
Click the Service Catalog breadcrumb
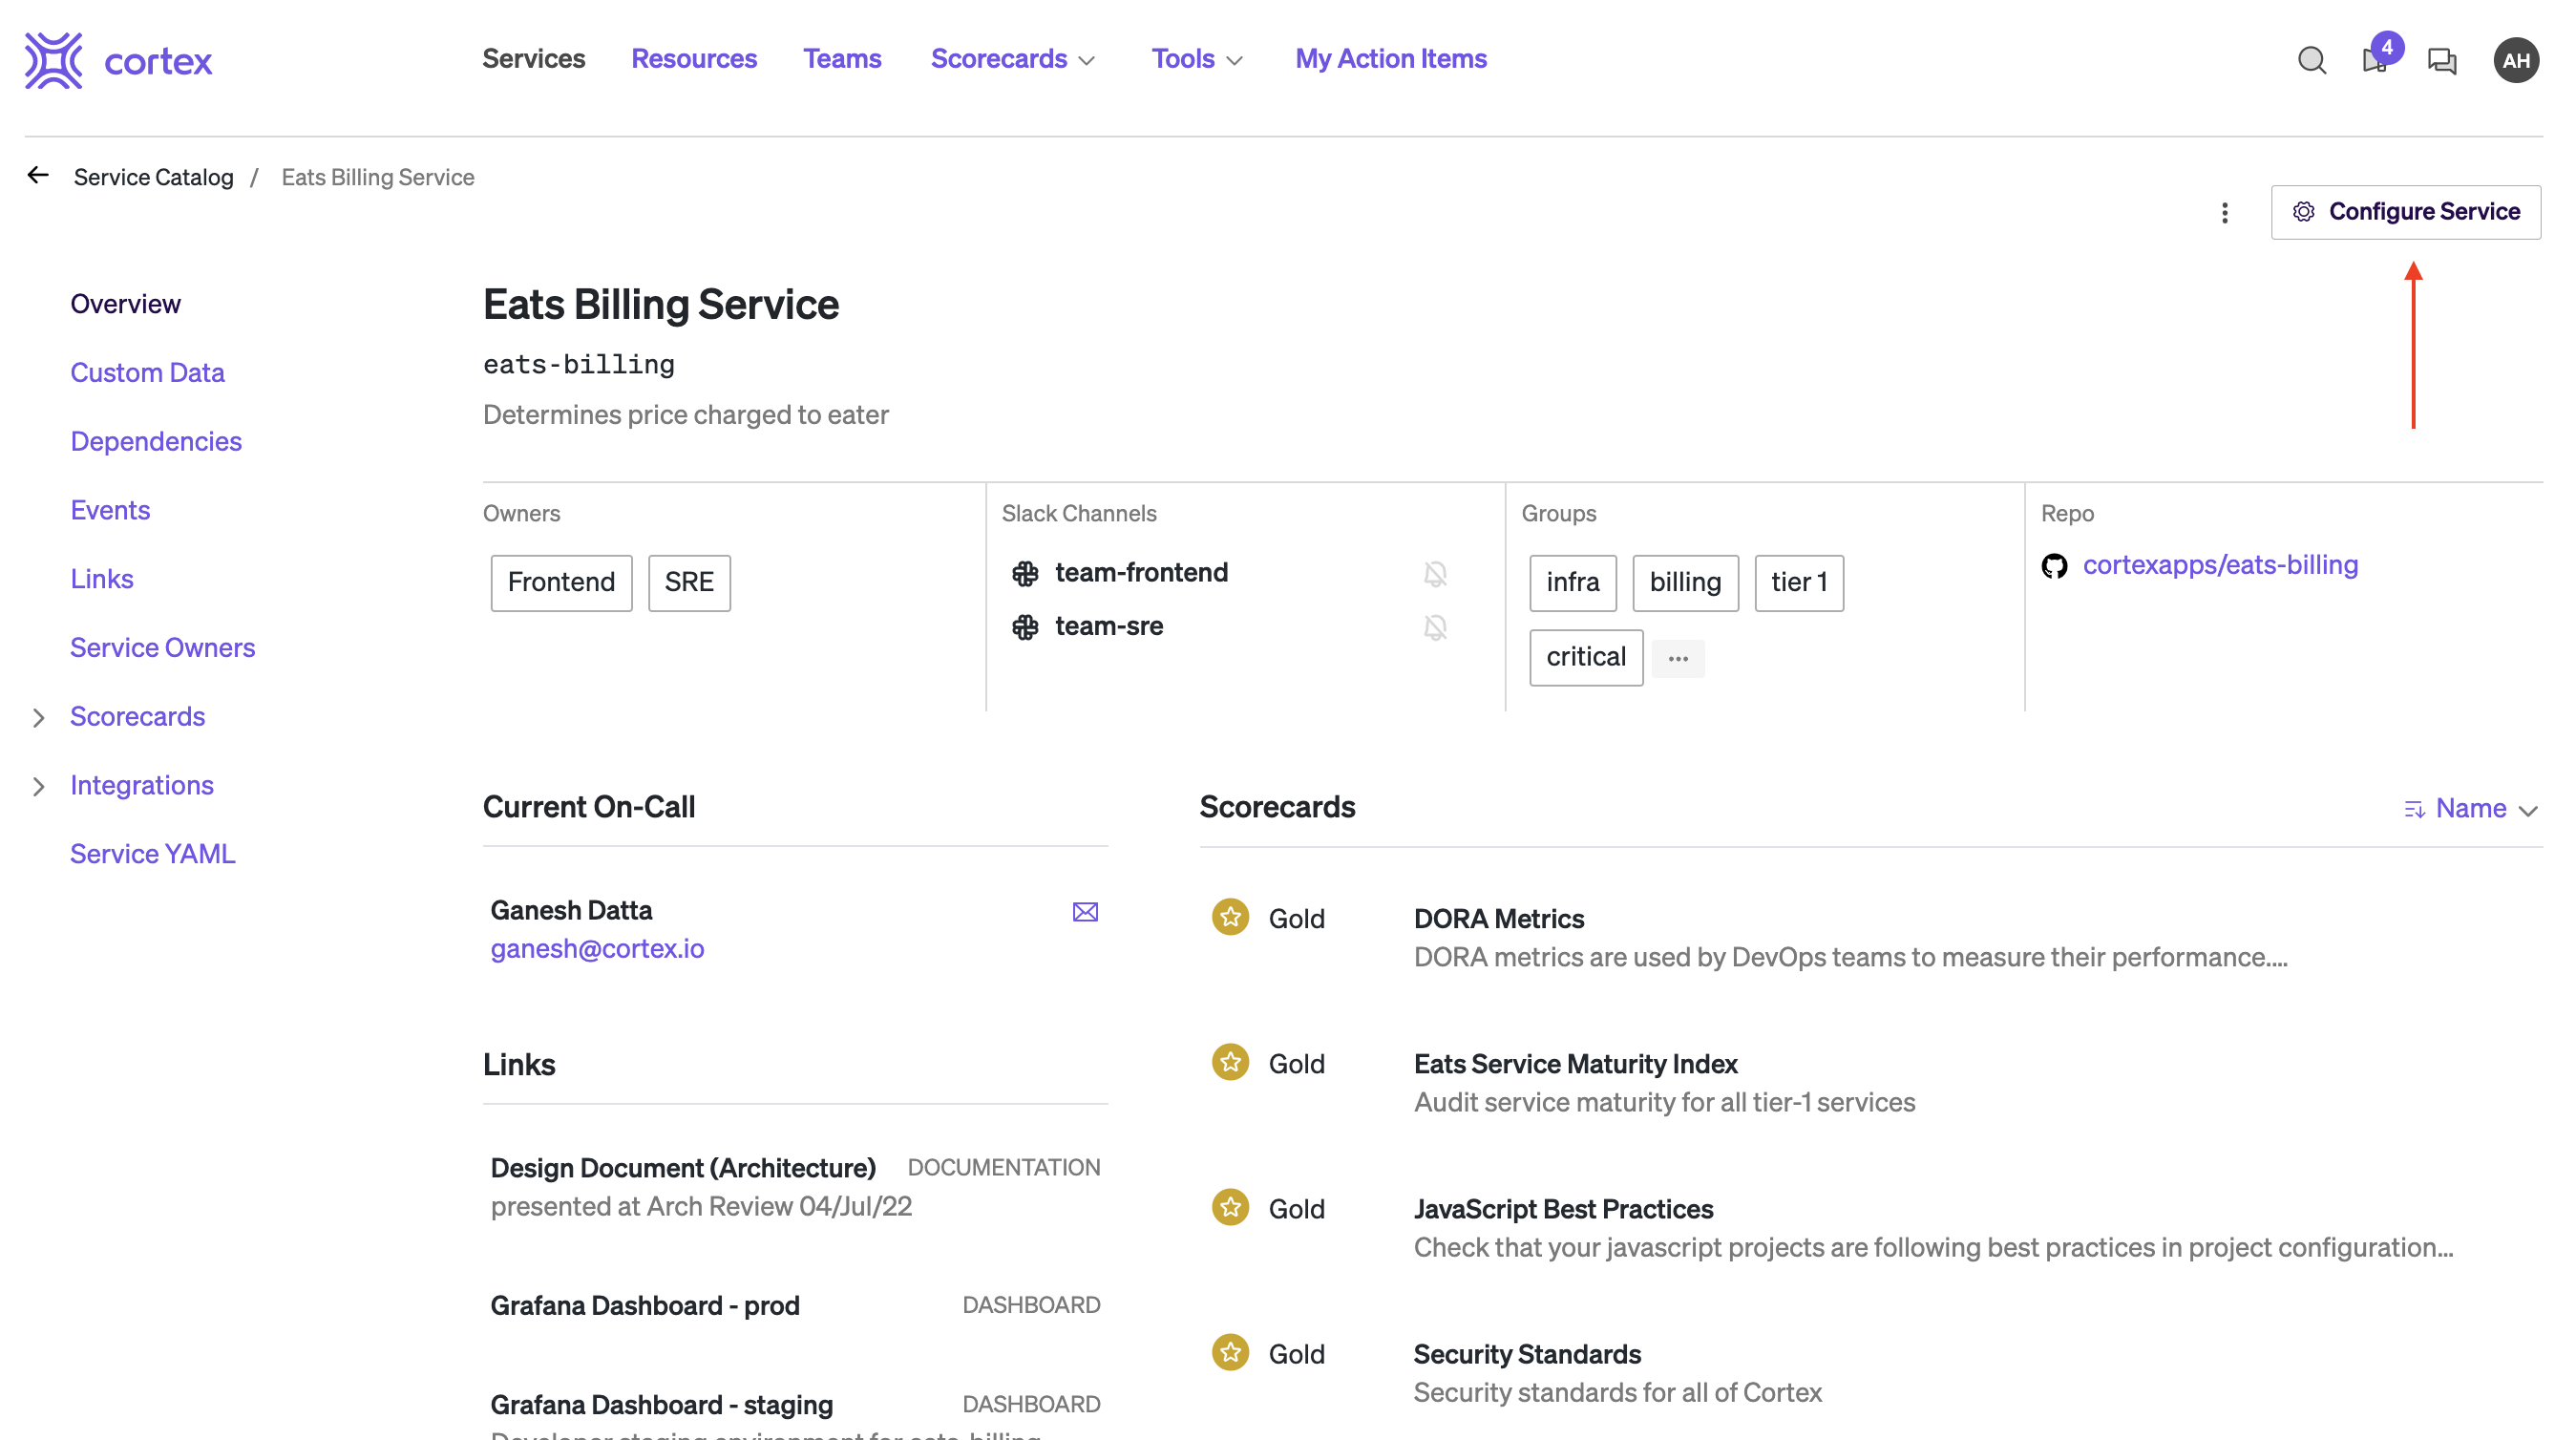(x=154, y=177)
